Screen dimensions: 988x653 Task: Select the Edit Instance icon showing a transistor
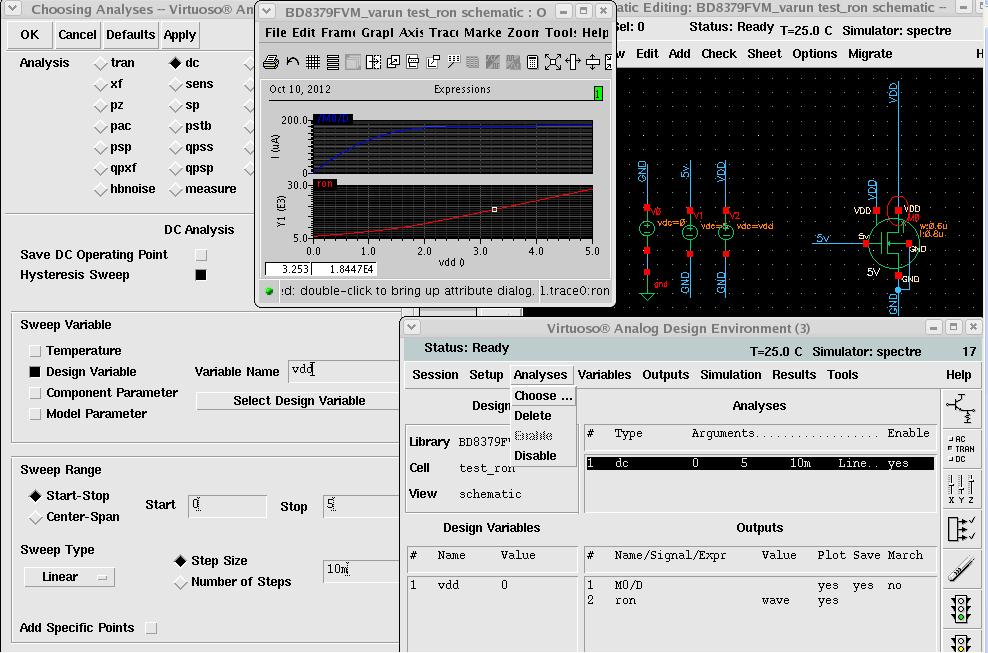[962, 406]
